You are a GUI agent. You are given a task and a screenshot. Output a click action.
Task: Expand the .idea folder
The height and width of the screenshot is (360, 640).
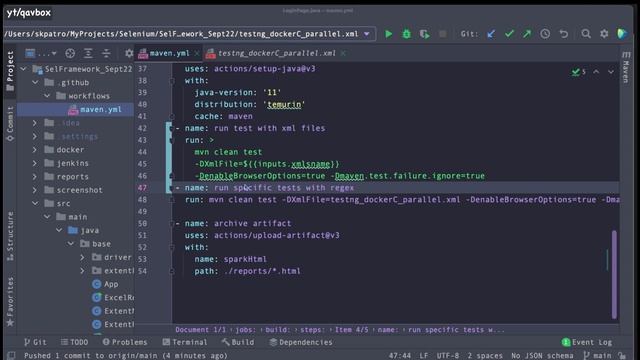(x=35, y=123)
